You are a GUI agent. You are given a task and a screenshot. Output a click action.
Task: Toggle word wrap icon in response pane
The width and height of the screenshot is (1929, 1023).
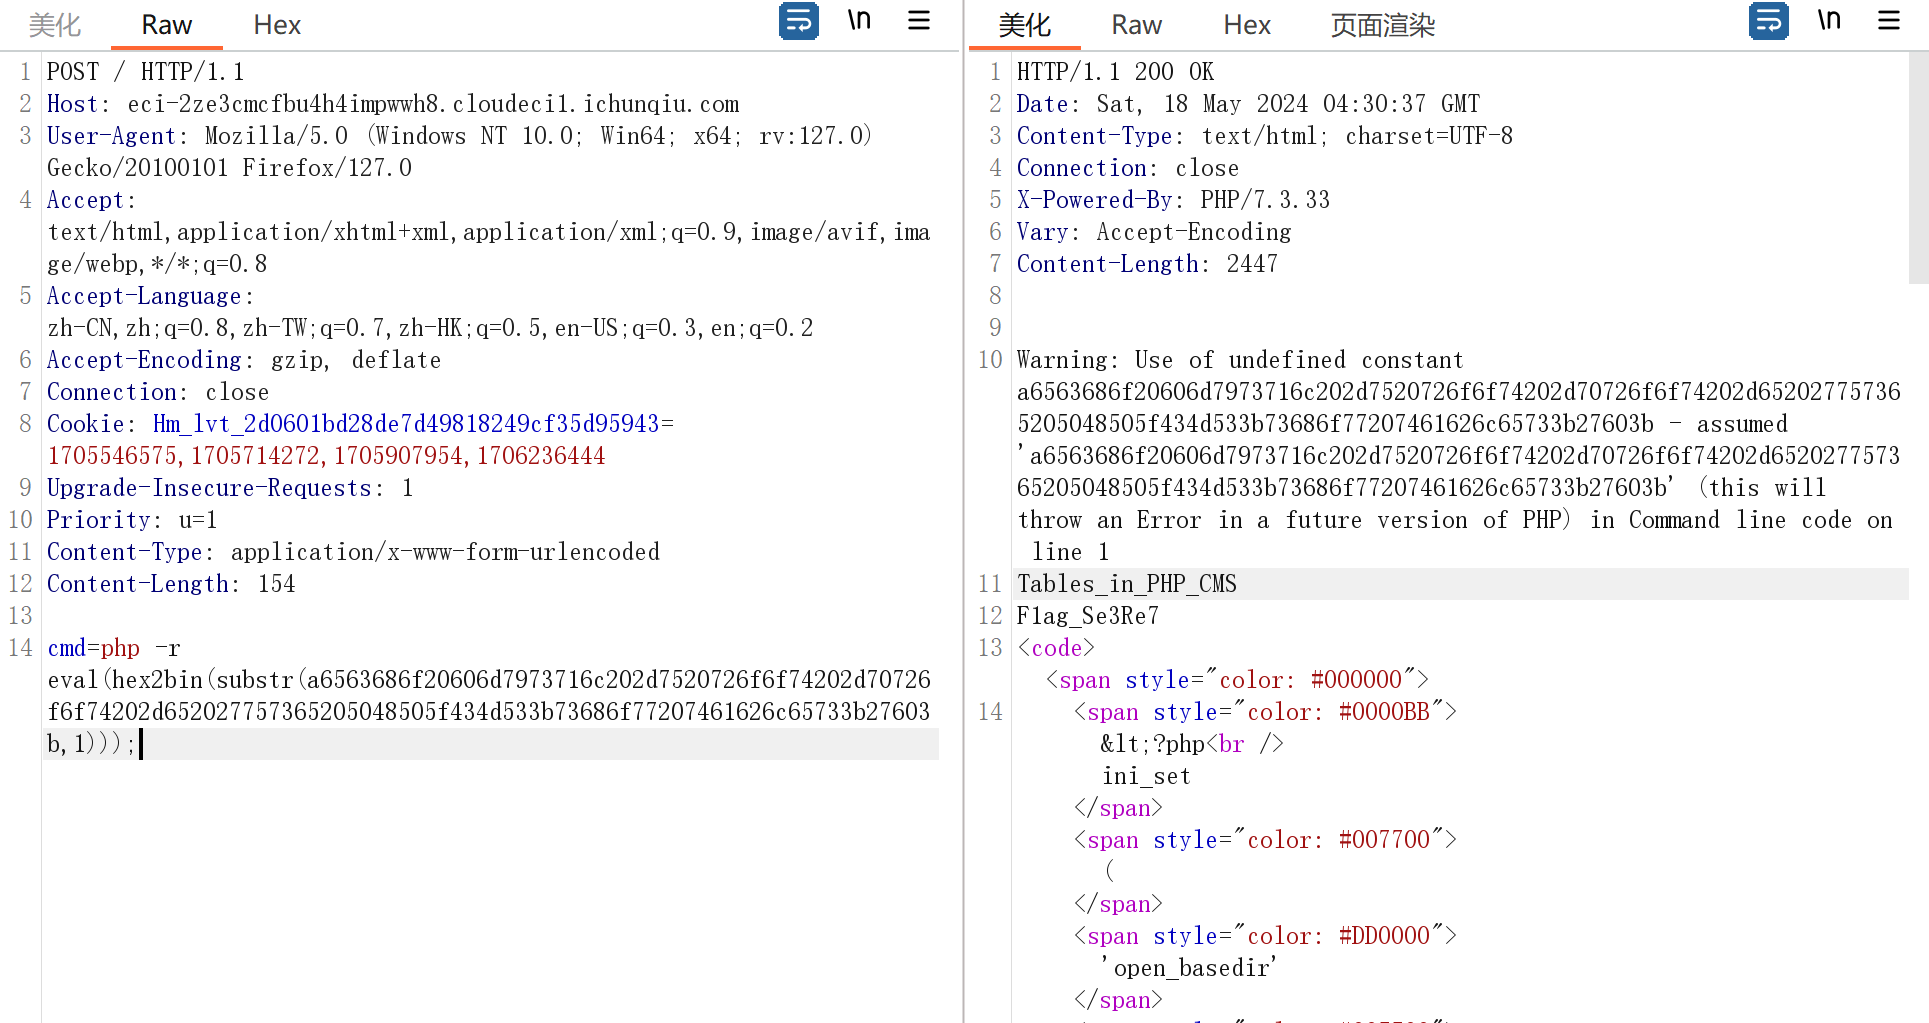[1768, 21]
